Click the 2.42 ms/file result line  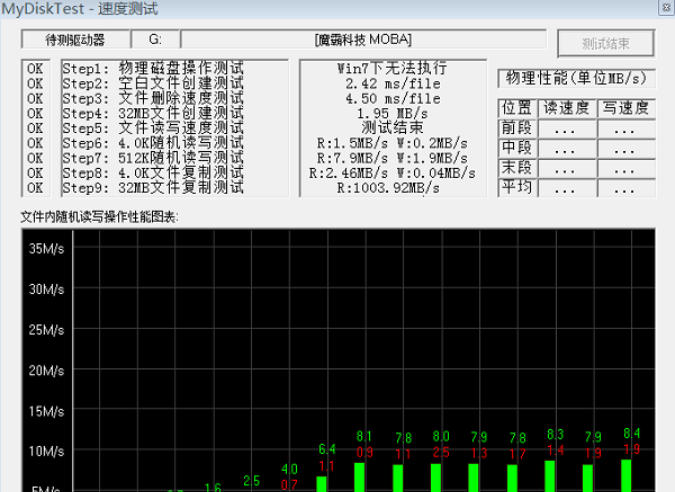click(392, 84)
